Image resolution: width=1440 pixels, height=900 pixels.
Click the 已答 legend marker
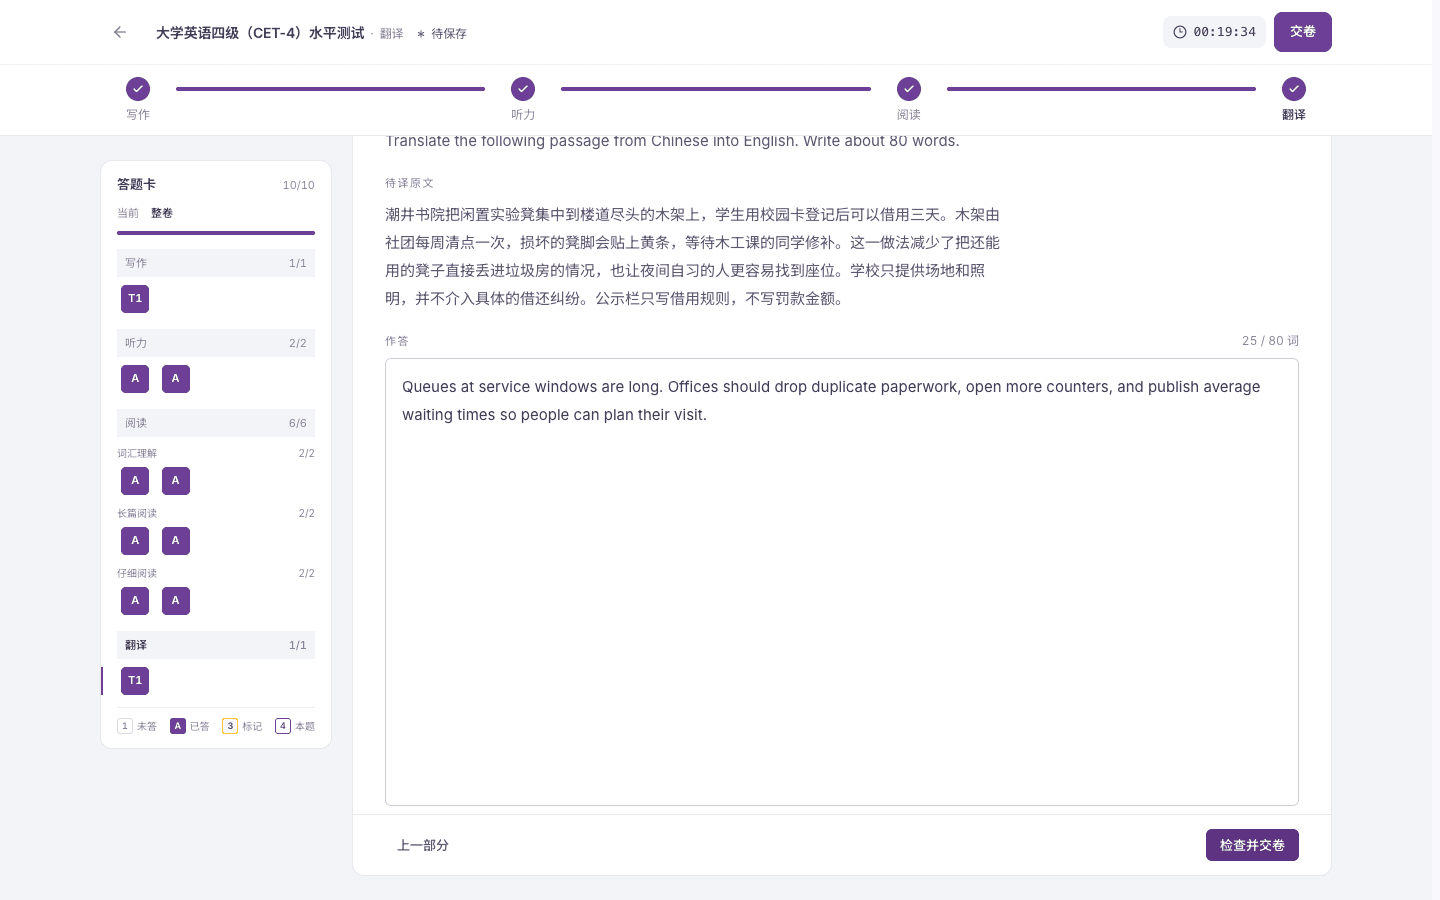click(178, 726)
